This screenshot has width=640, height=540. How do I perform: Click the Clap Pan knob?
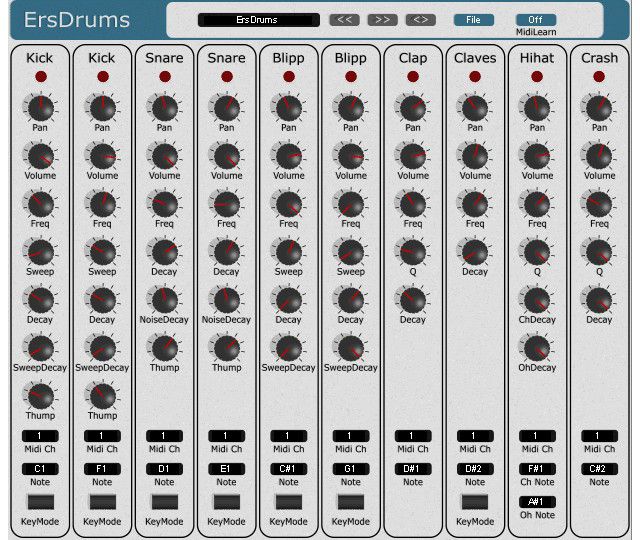pos(413,108)
